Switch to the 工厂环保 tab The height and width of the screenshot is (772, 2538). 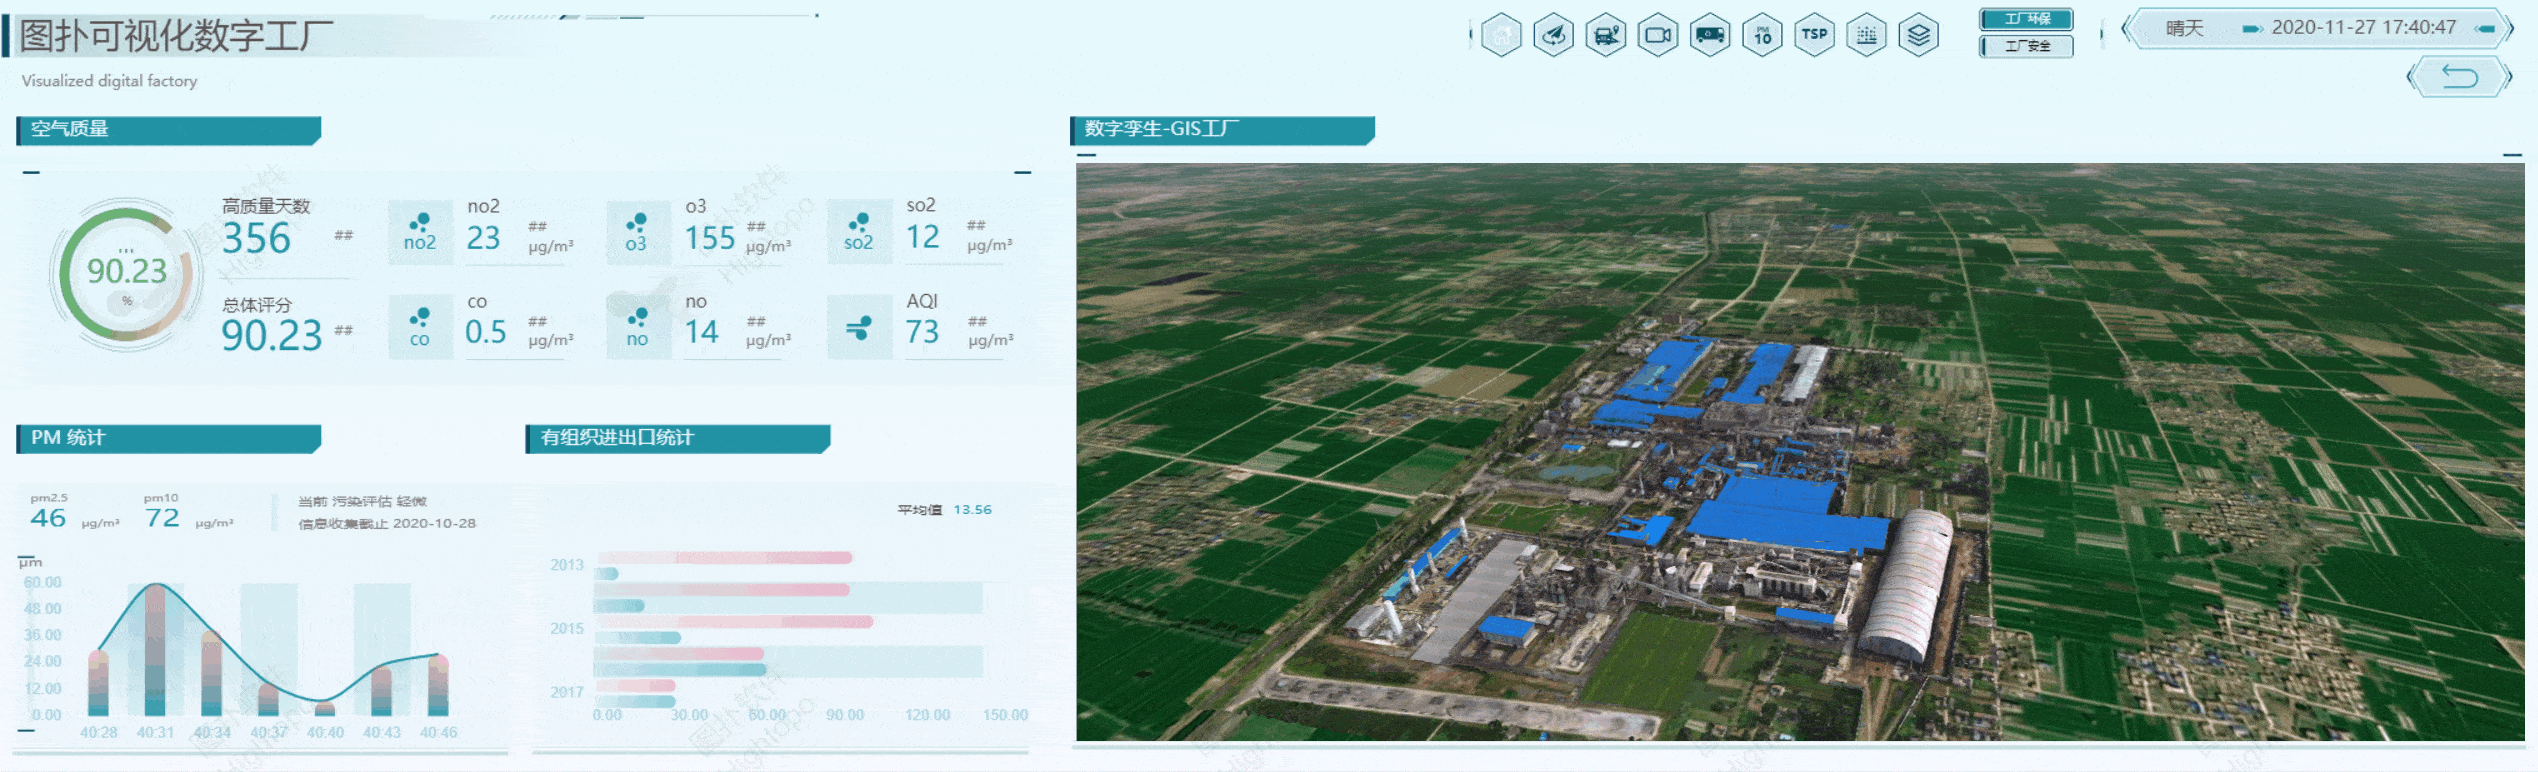[x=2026, y=19]
